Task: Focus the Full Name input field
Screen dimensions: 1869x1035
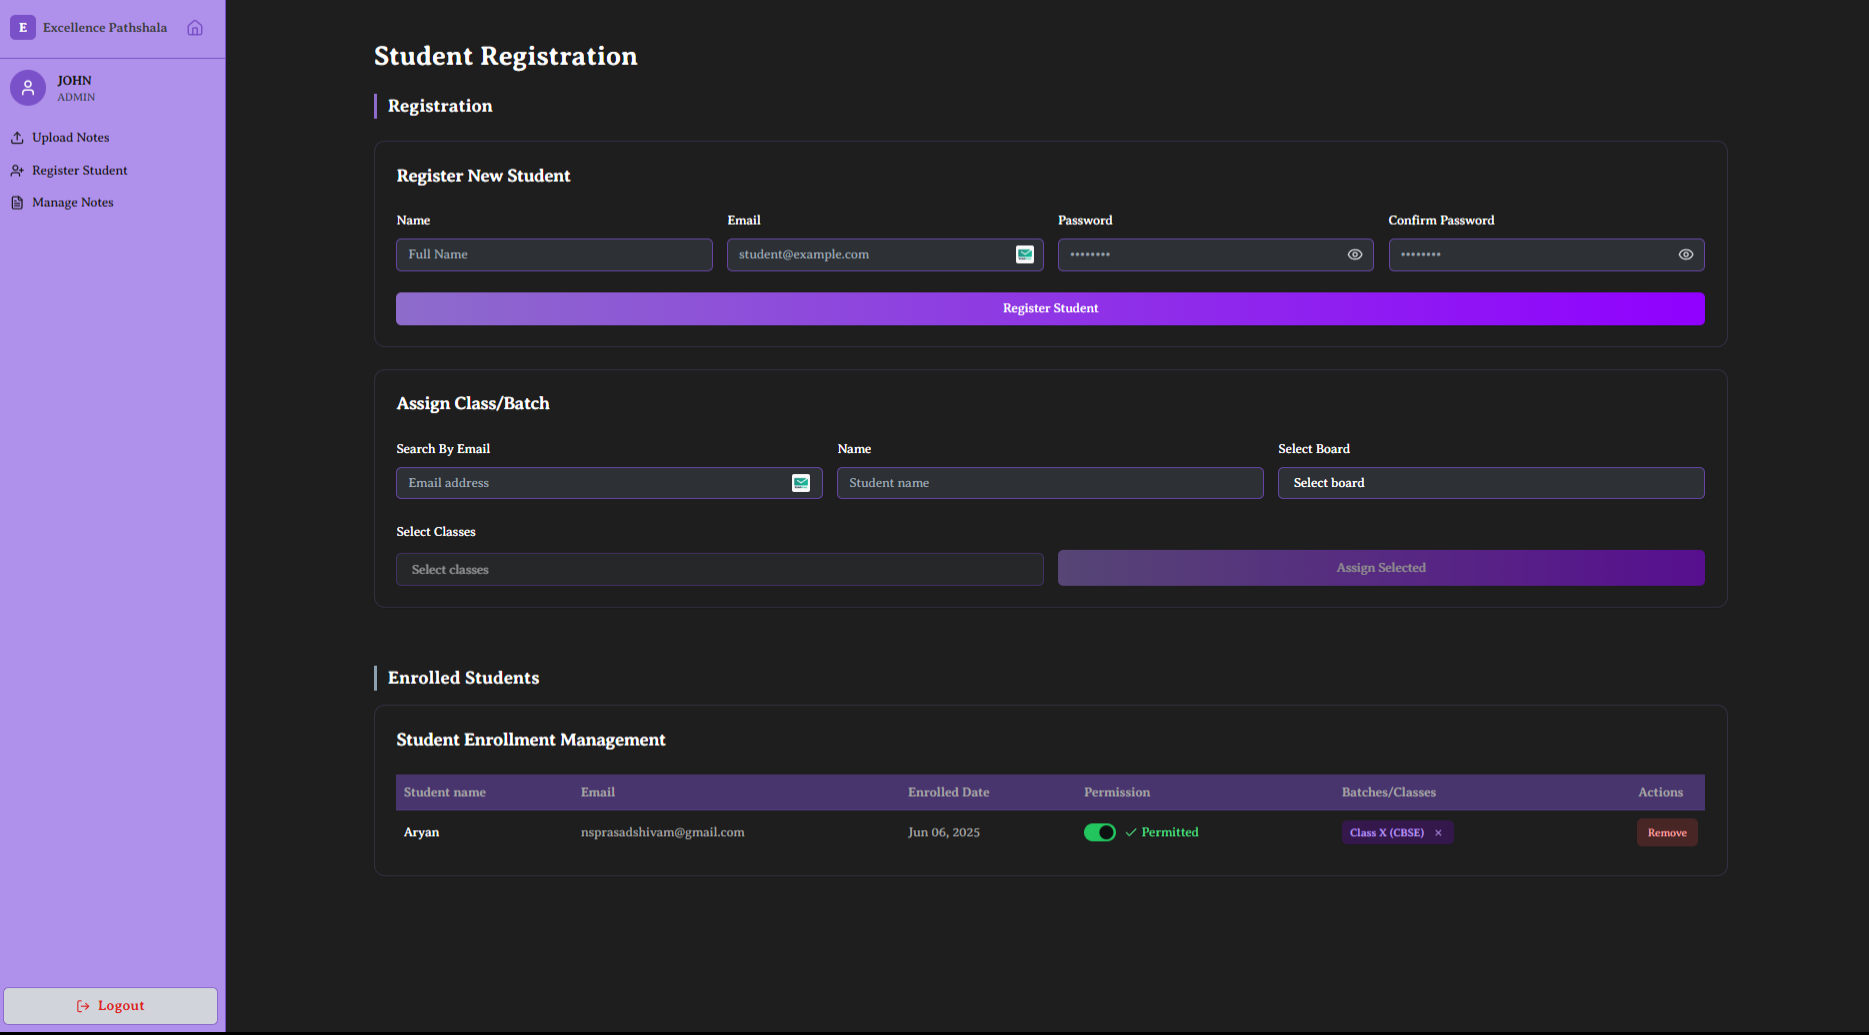Action: (554, 255)
